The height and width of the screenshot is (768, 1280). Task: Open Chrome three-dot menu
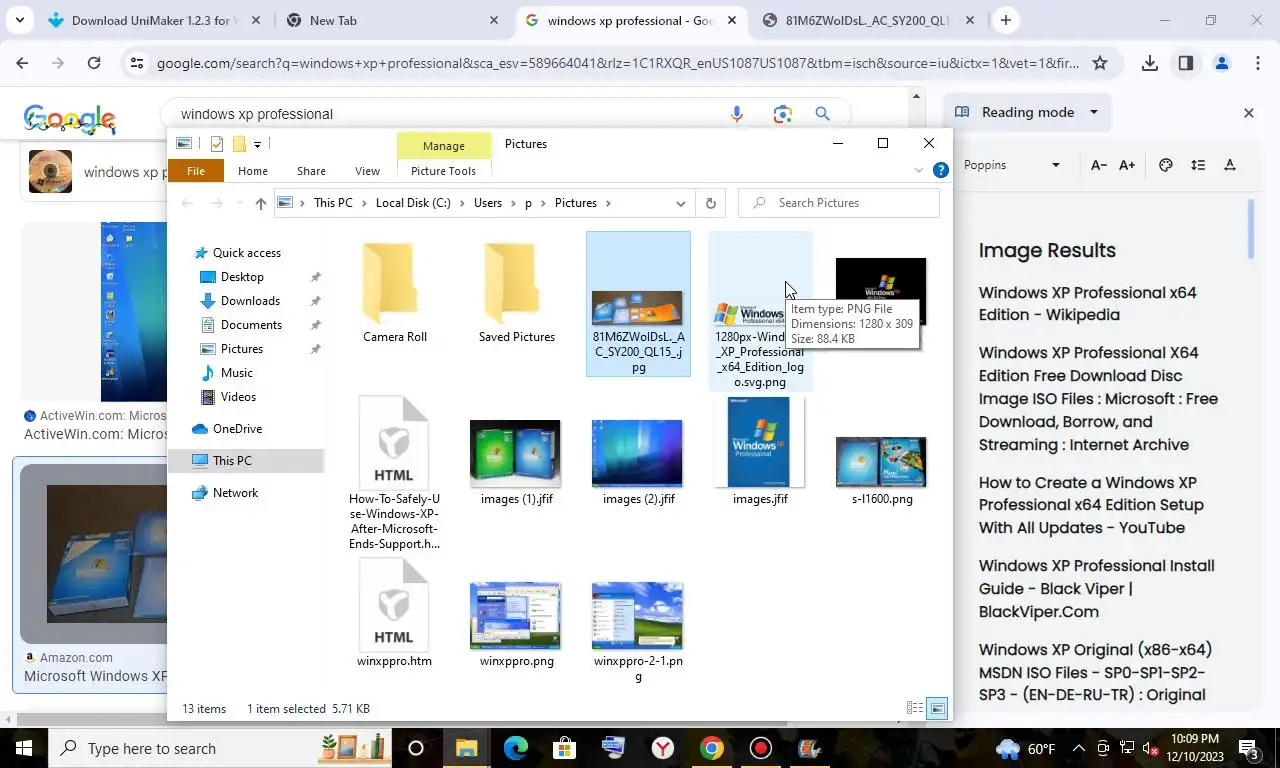pyautogui.click(x=1257, y=63)
